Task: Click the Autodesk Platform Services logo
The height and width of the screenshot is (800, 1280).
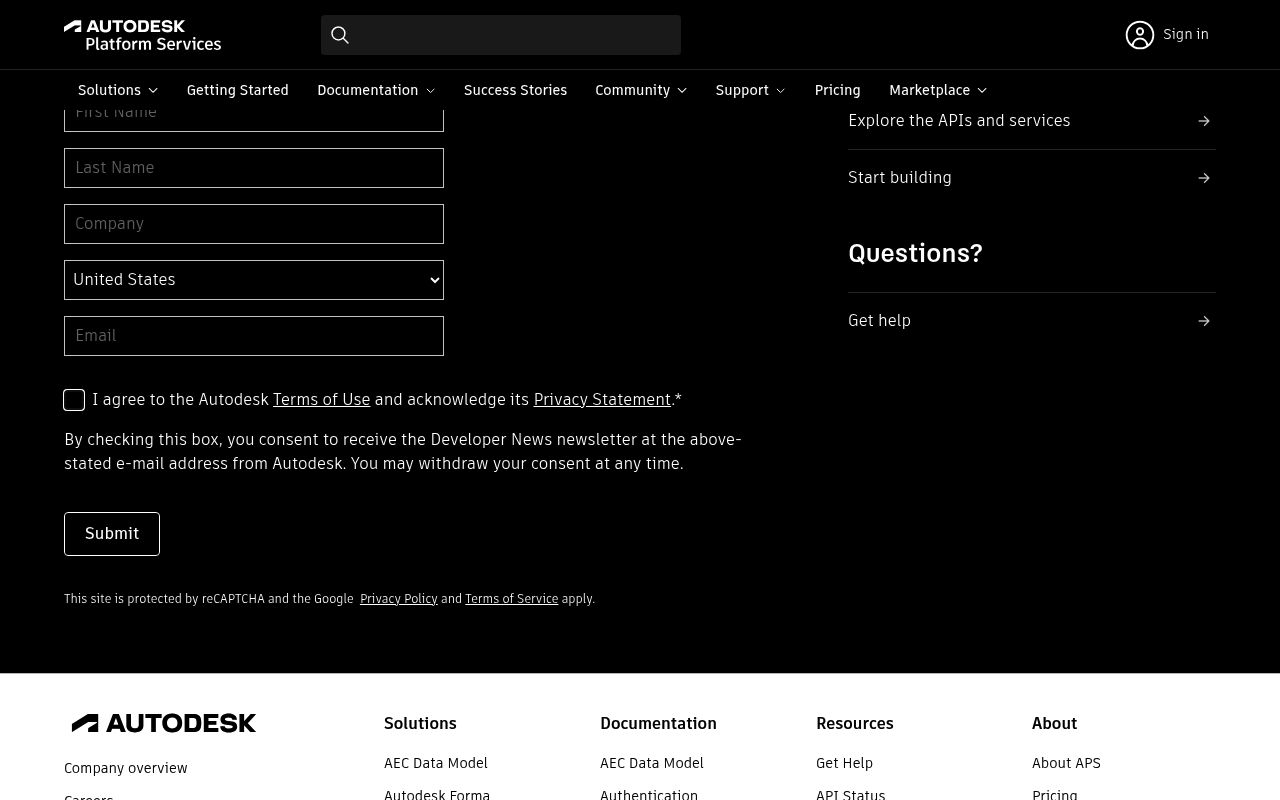Action: point(142,35)
